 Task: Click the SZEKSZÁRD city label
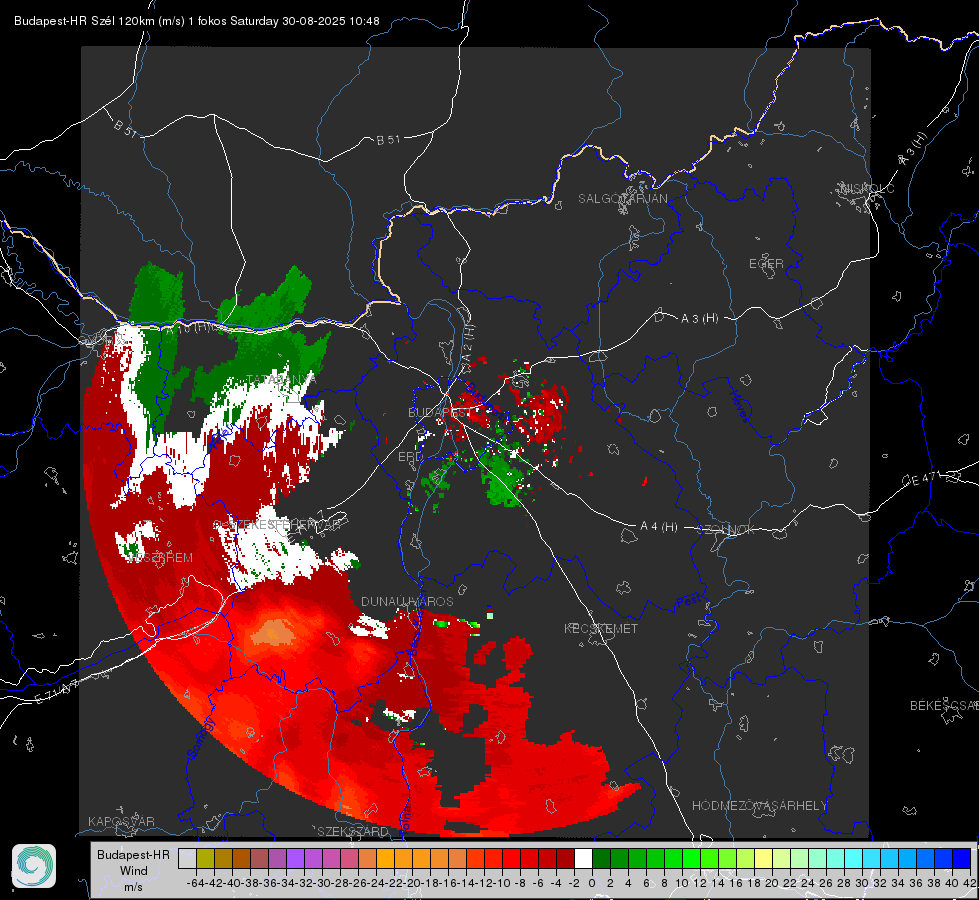tap(353, 831)
